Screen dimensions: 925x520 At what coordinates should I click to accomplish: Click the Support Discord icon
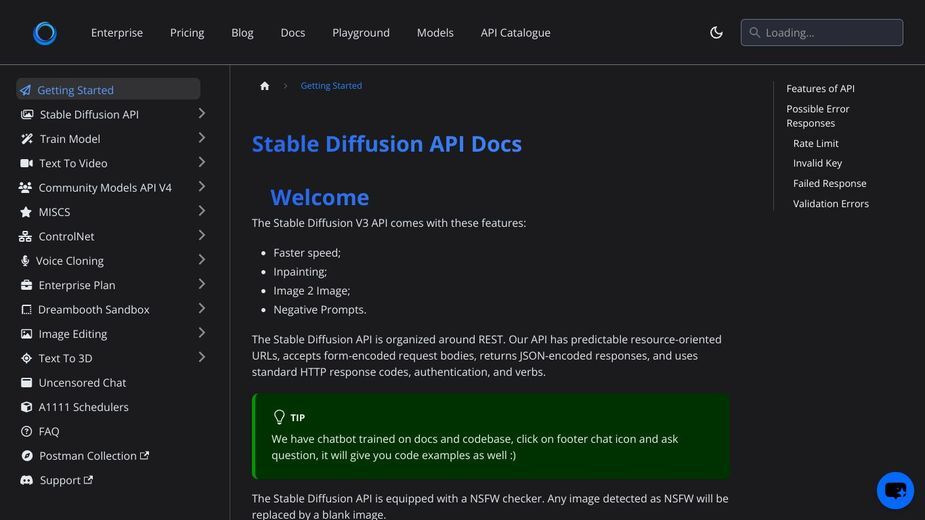[x=27, y=480]
